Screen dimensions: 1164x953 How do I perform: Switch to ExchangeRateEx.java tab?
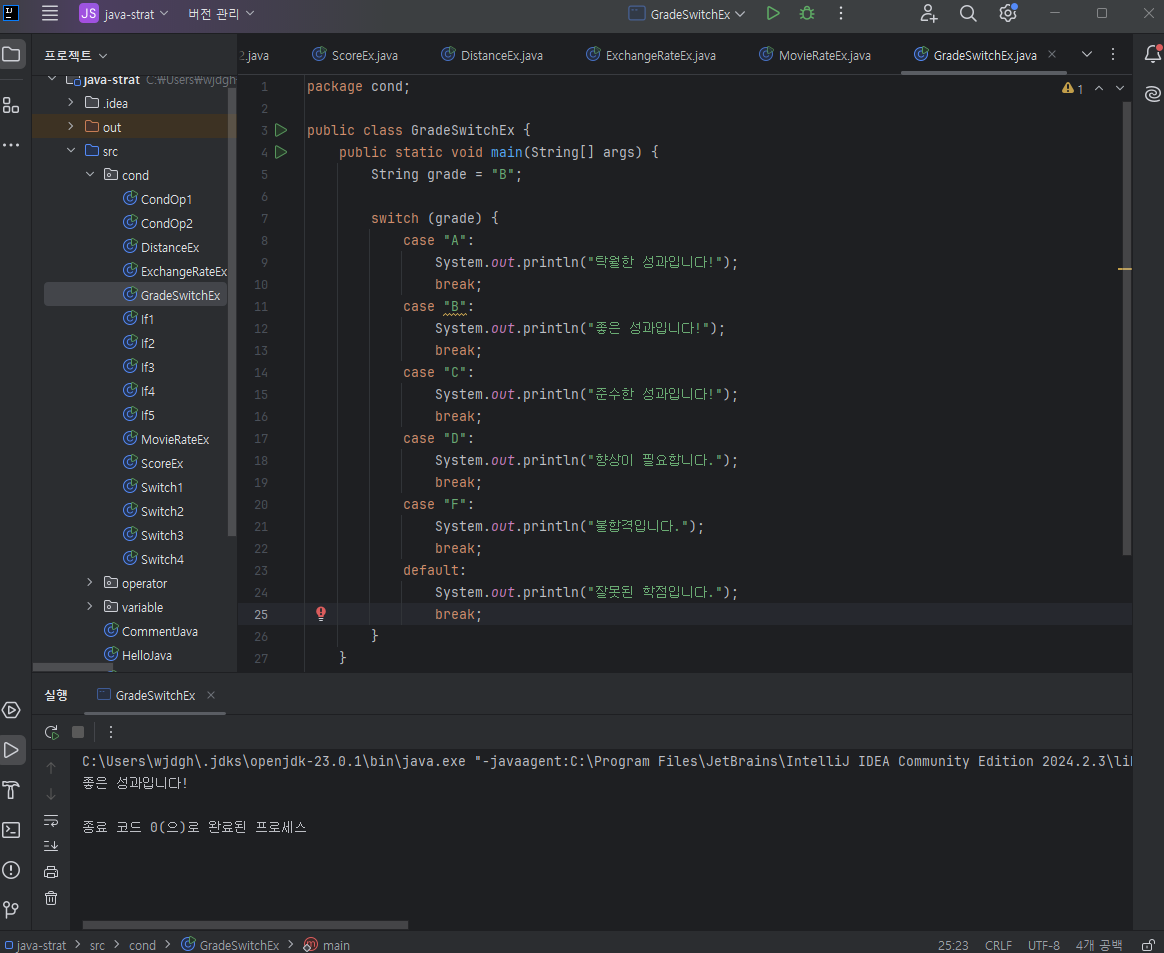651,55
